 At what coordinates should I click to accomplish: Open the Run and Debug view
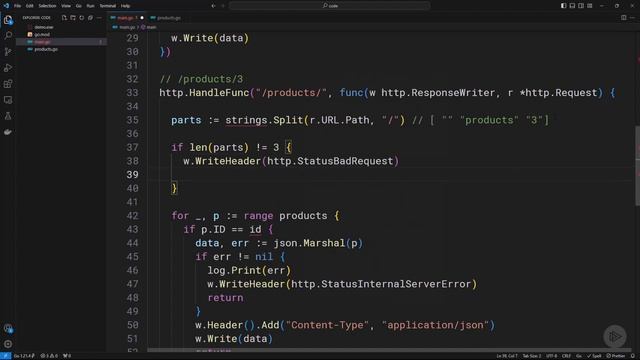[x=8, y=68]
